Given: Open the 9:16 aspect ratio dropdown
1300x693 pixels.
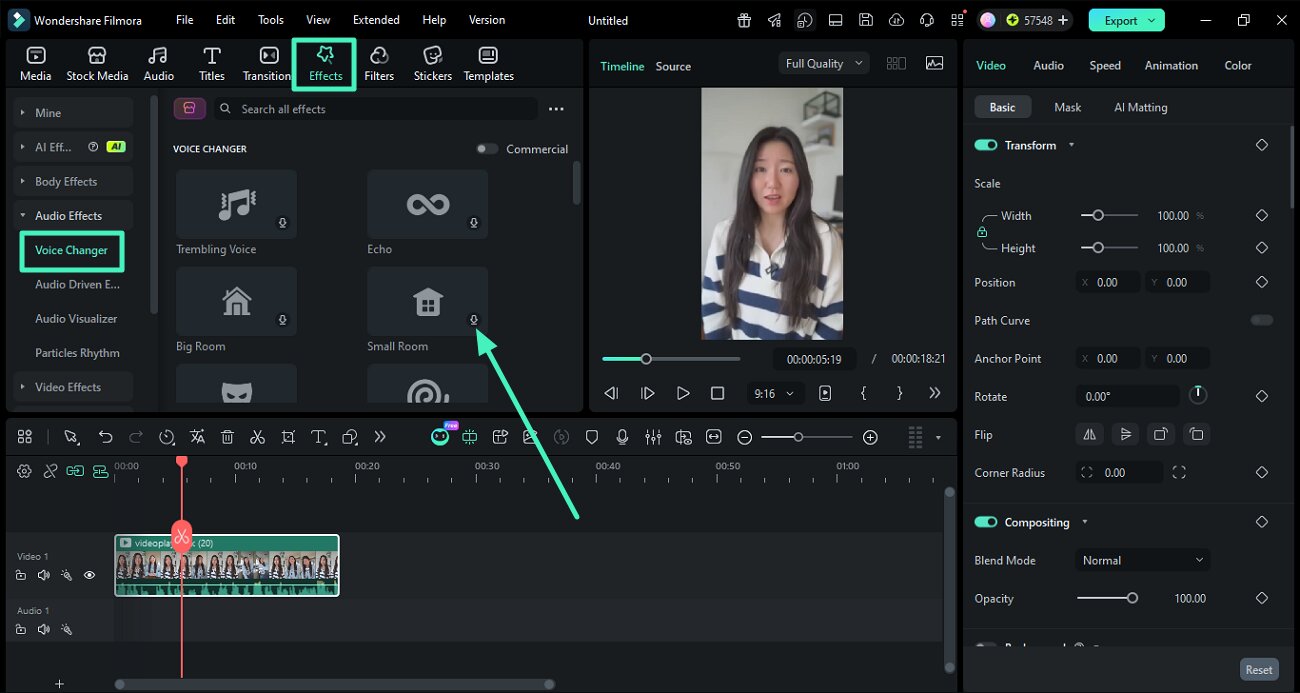Looking at the screenshot, I should (775, 394).
